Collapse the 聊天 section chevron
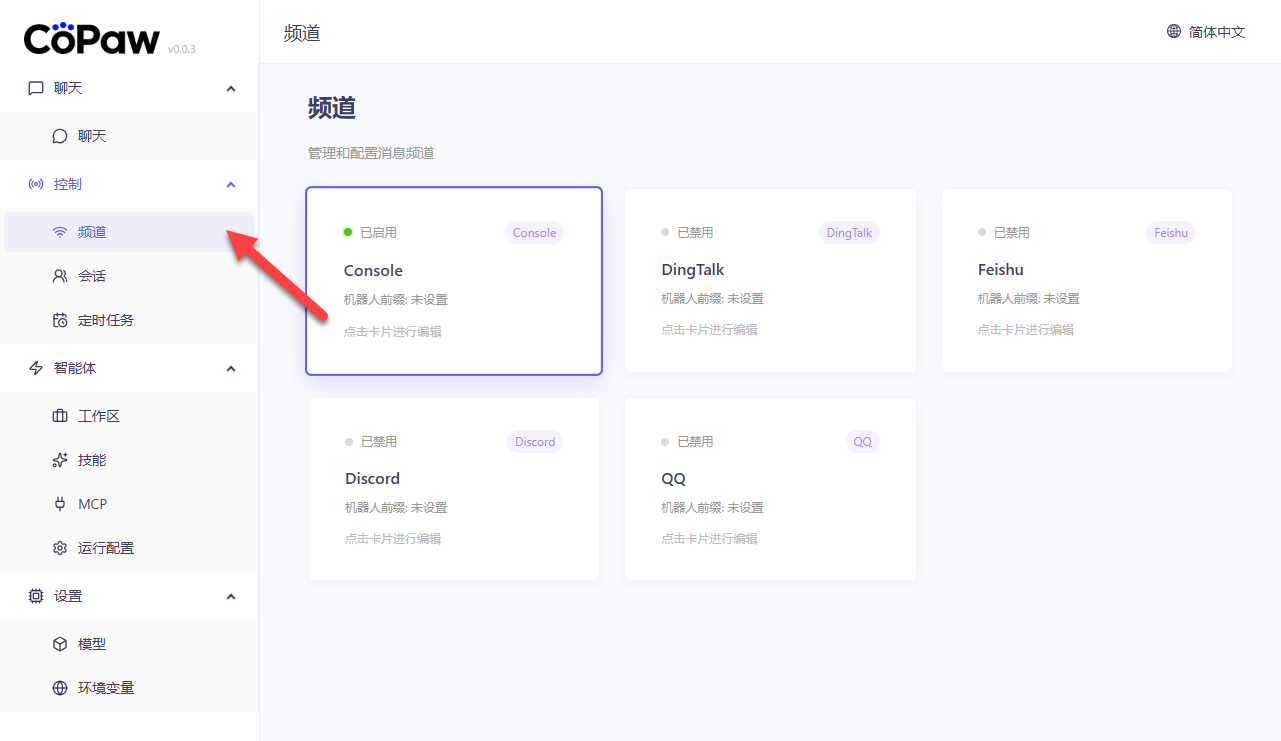Image resolution: width=1281 pixels, height=741 pixels. [231, 88]
